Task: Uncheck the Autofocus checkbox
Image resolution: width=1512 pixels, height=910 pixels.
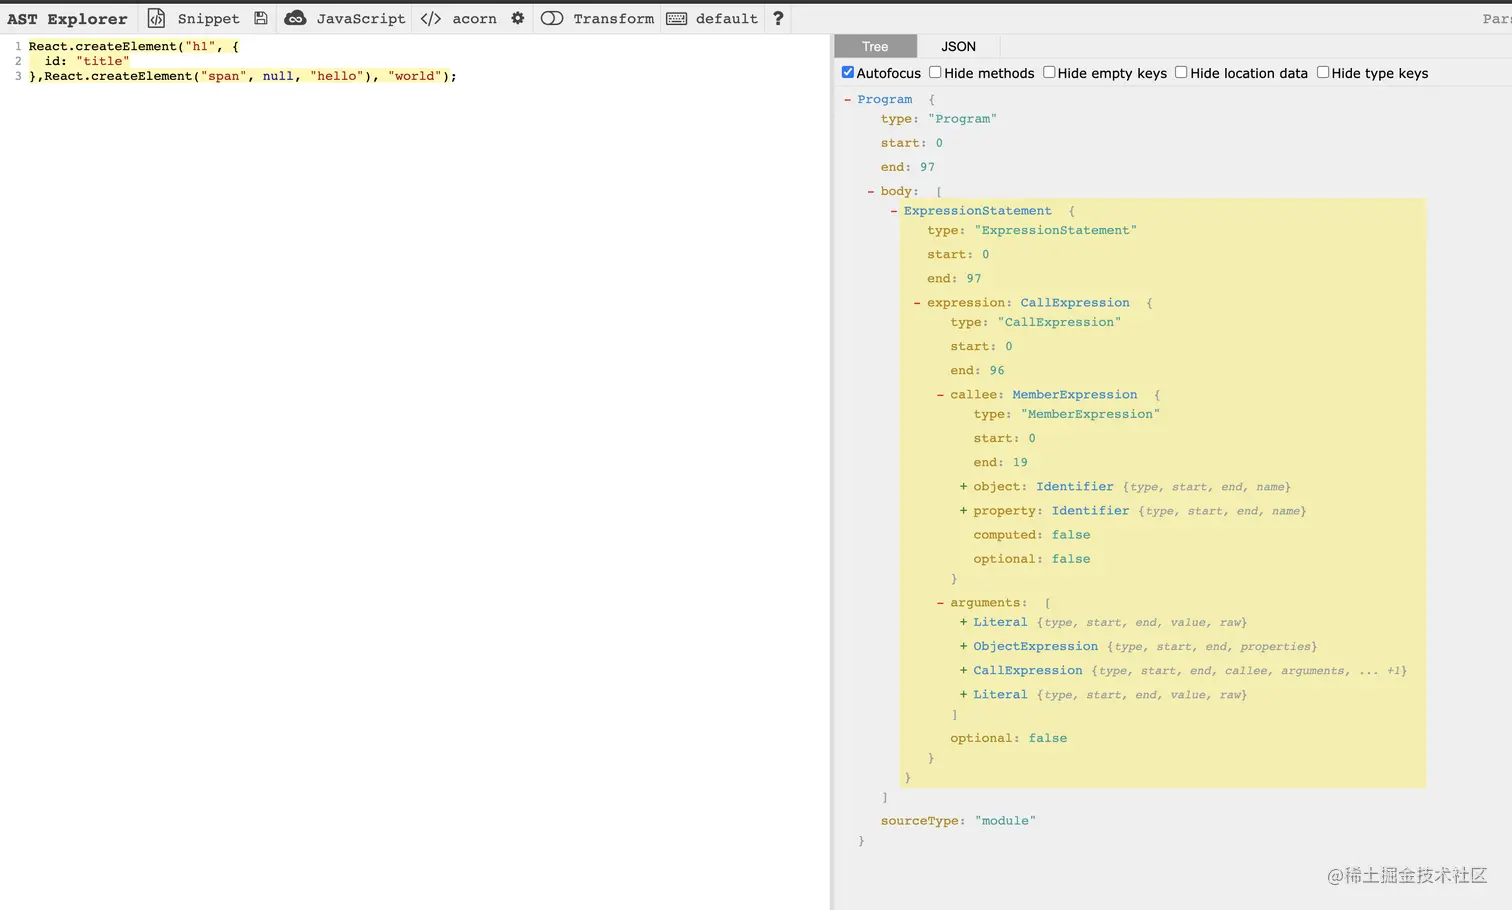Action: [848, 72]
